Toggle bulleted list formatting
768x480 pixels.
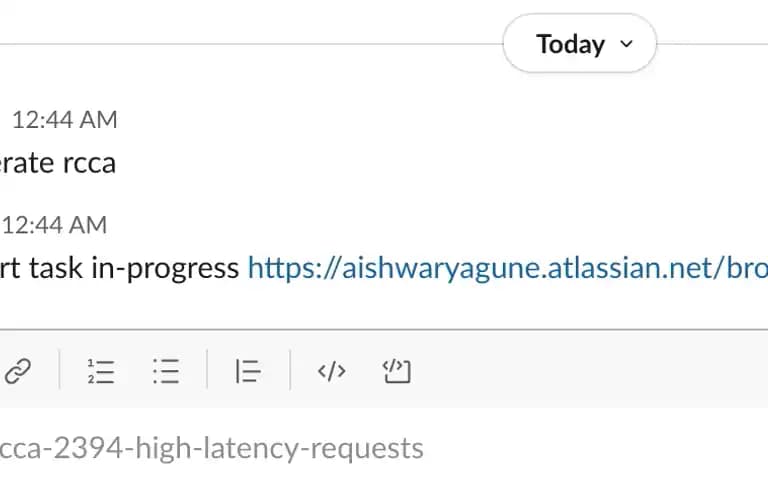(166, 371)
